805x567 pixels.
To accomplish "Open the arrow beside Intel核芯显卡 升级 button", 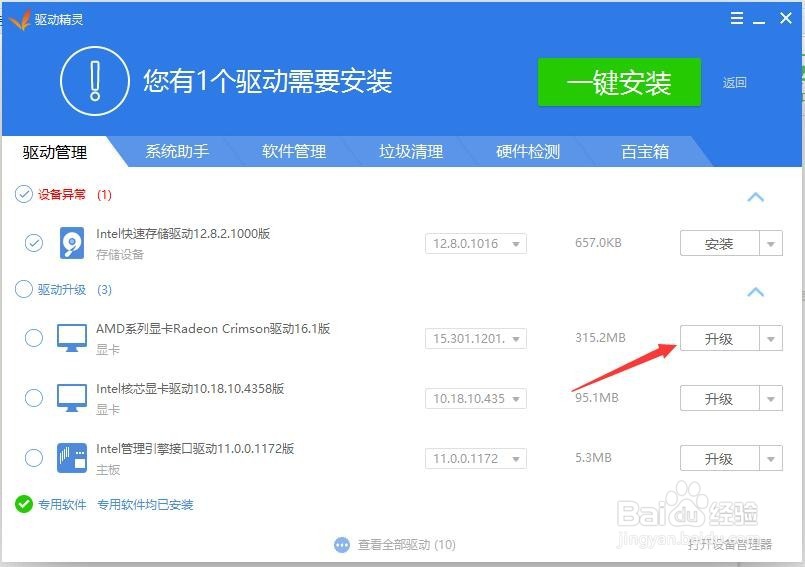I will pyautogui.click(x=771, y=399).
